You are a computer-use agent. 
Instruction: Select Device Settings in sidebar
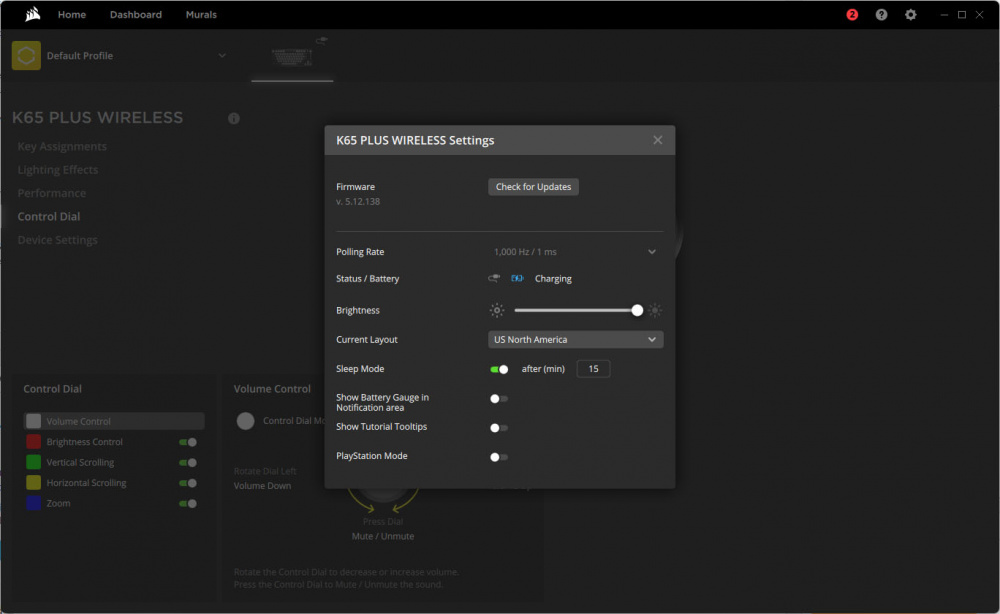pyautogui.click(x=57, y=240)
